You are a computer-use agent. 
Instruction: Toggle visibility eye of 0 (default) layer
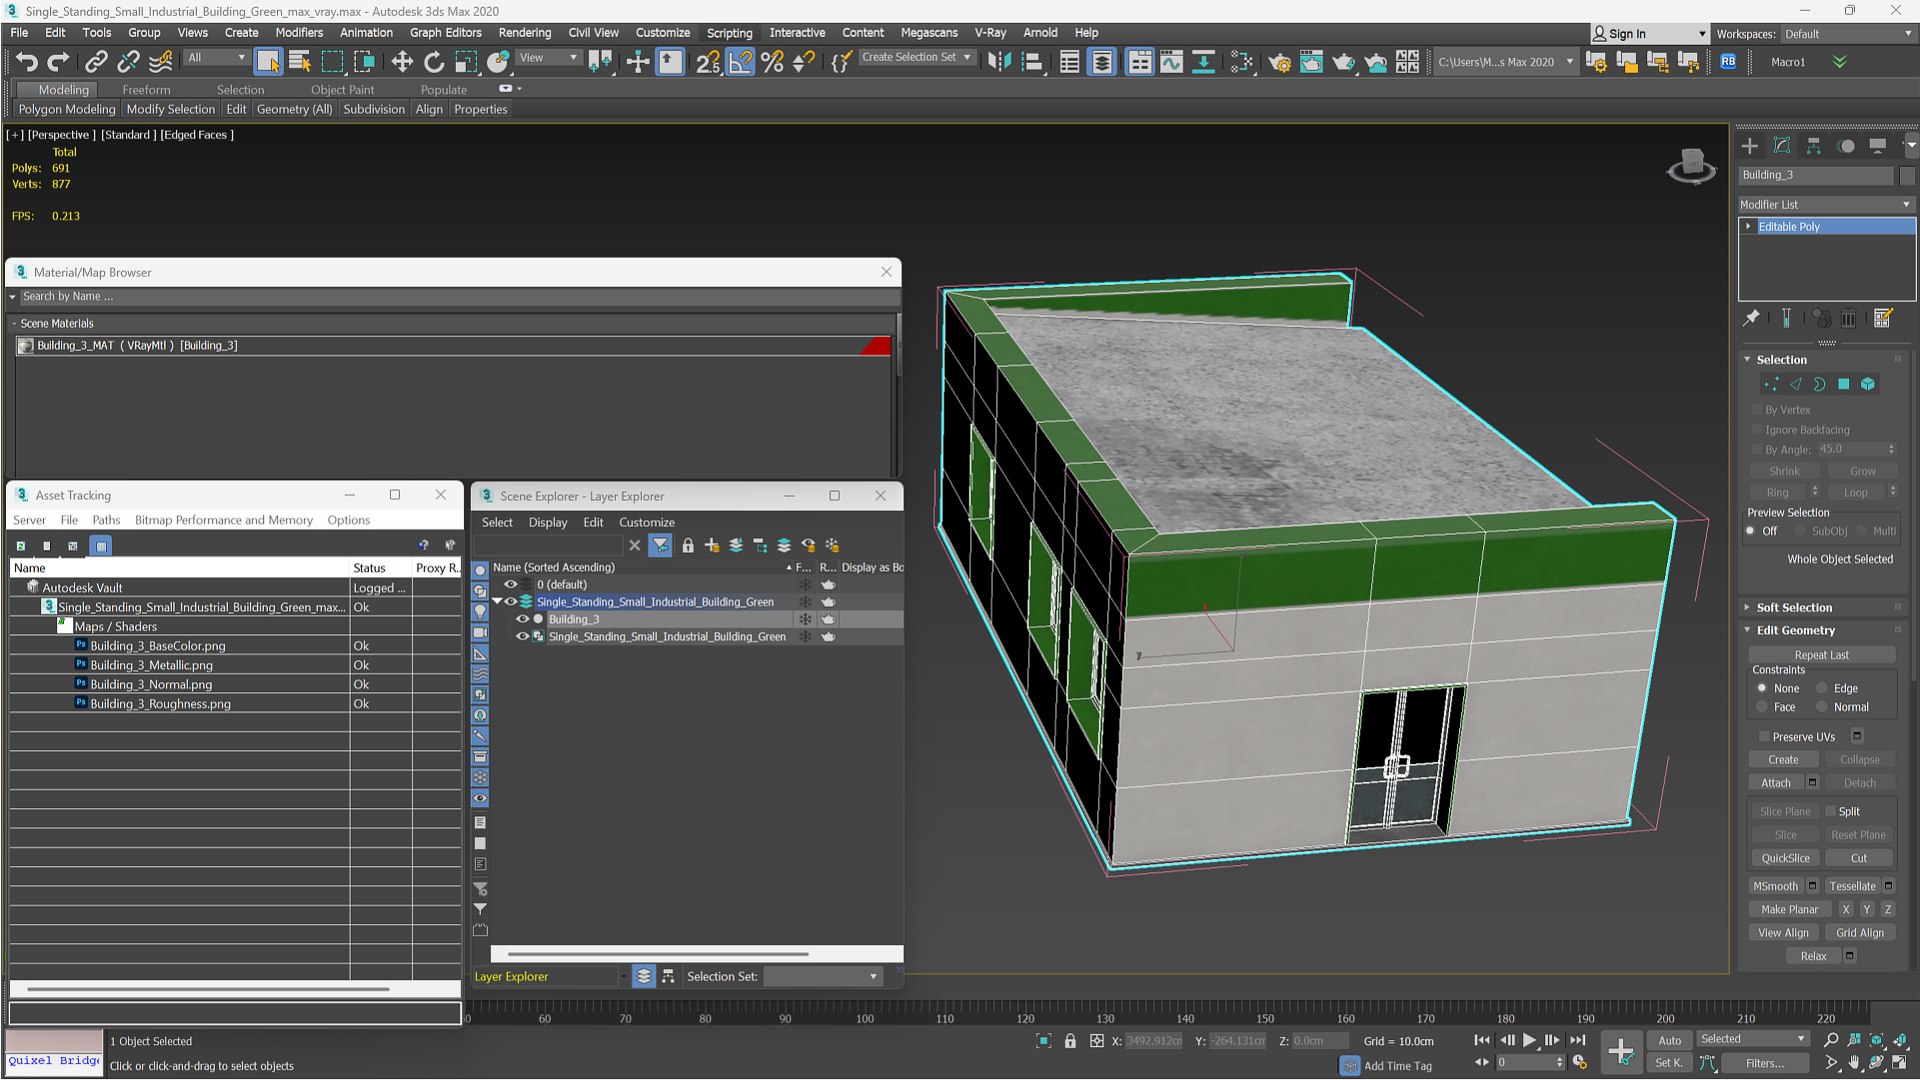pos(510,584)
